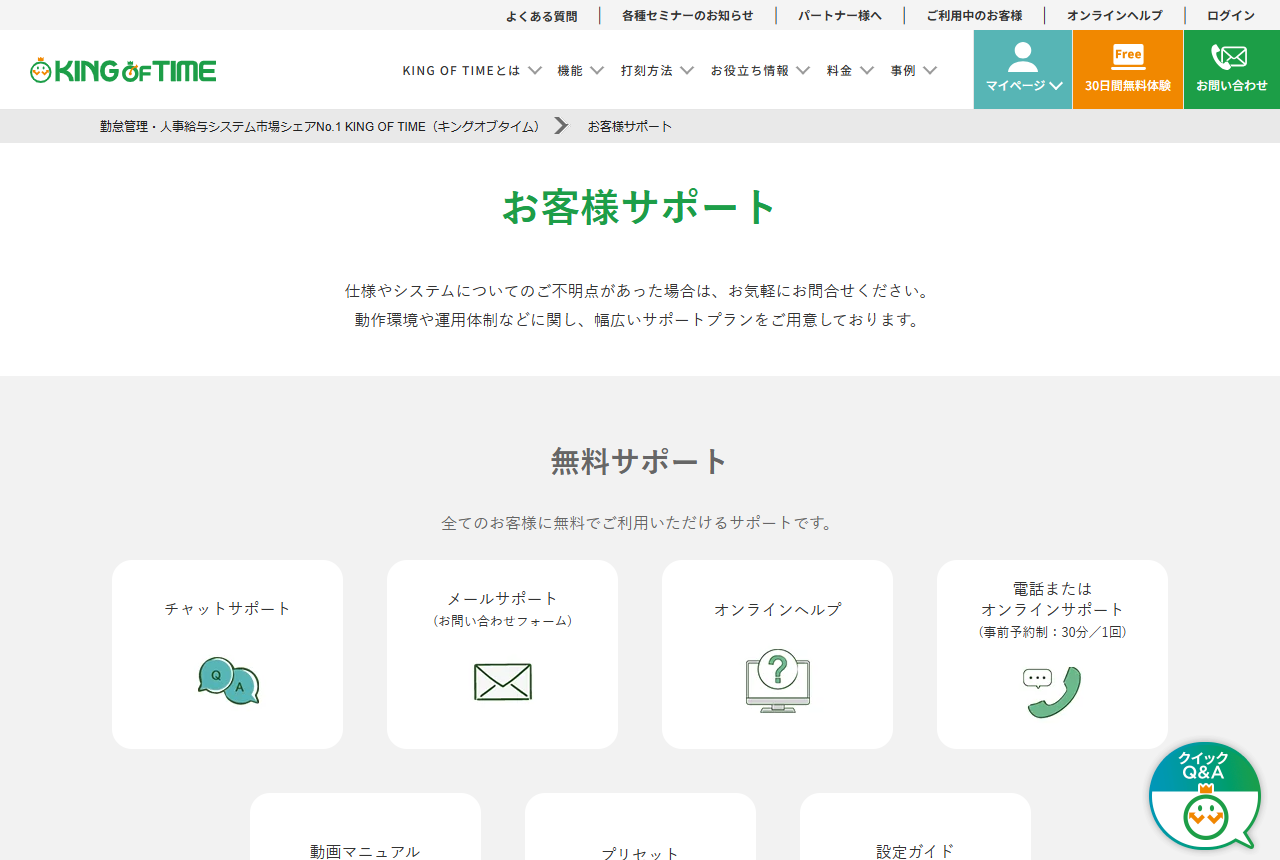The image size is (1280, 860).
Task: Expand the 料金 menu chevron
Action: pos(867,71)
